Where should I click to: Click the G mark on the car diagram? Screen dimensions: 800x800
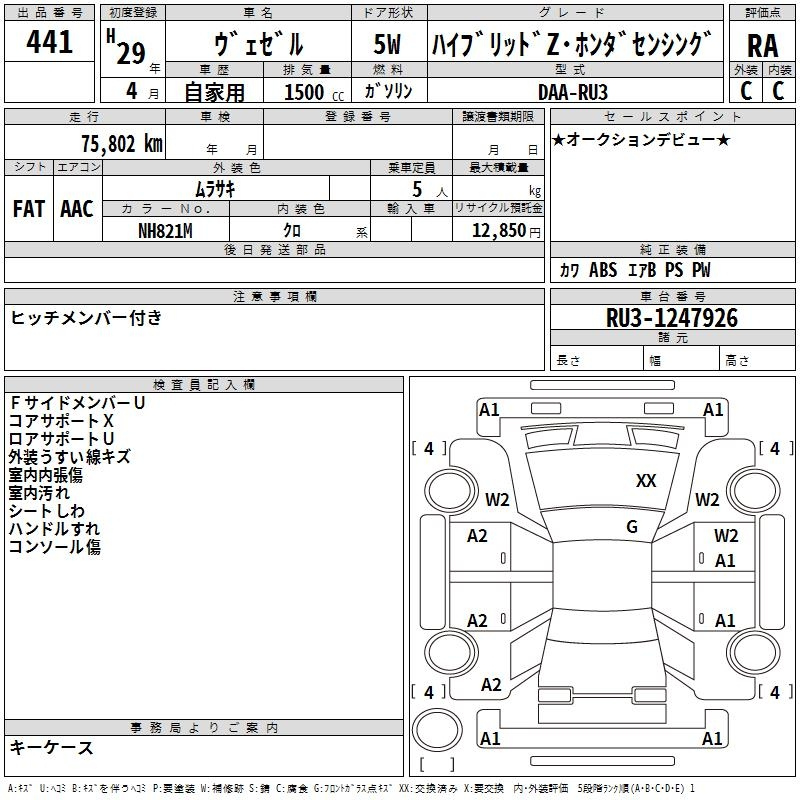632,526
